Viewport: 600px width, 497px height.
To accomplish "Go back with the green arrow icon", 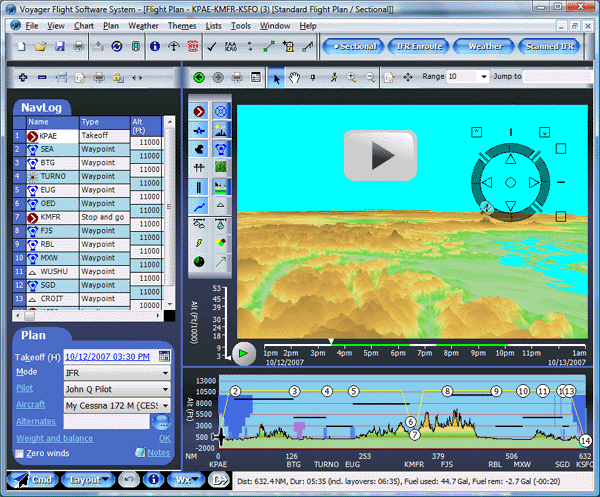I will [199, 78].
